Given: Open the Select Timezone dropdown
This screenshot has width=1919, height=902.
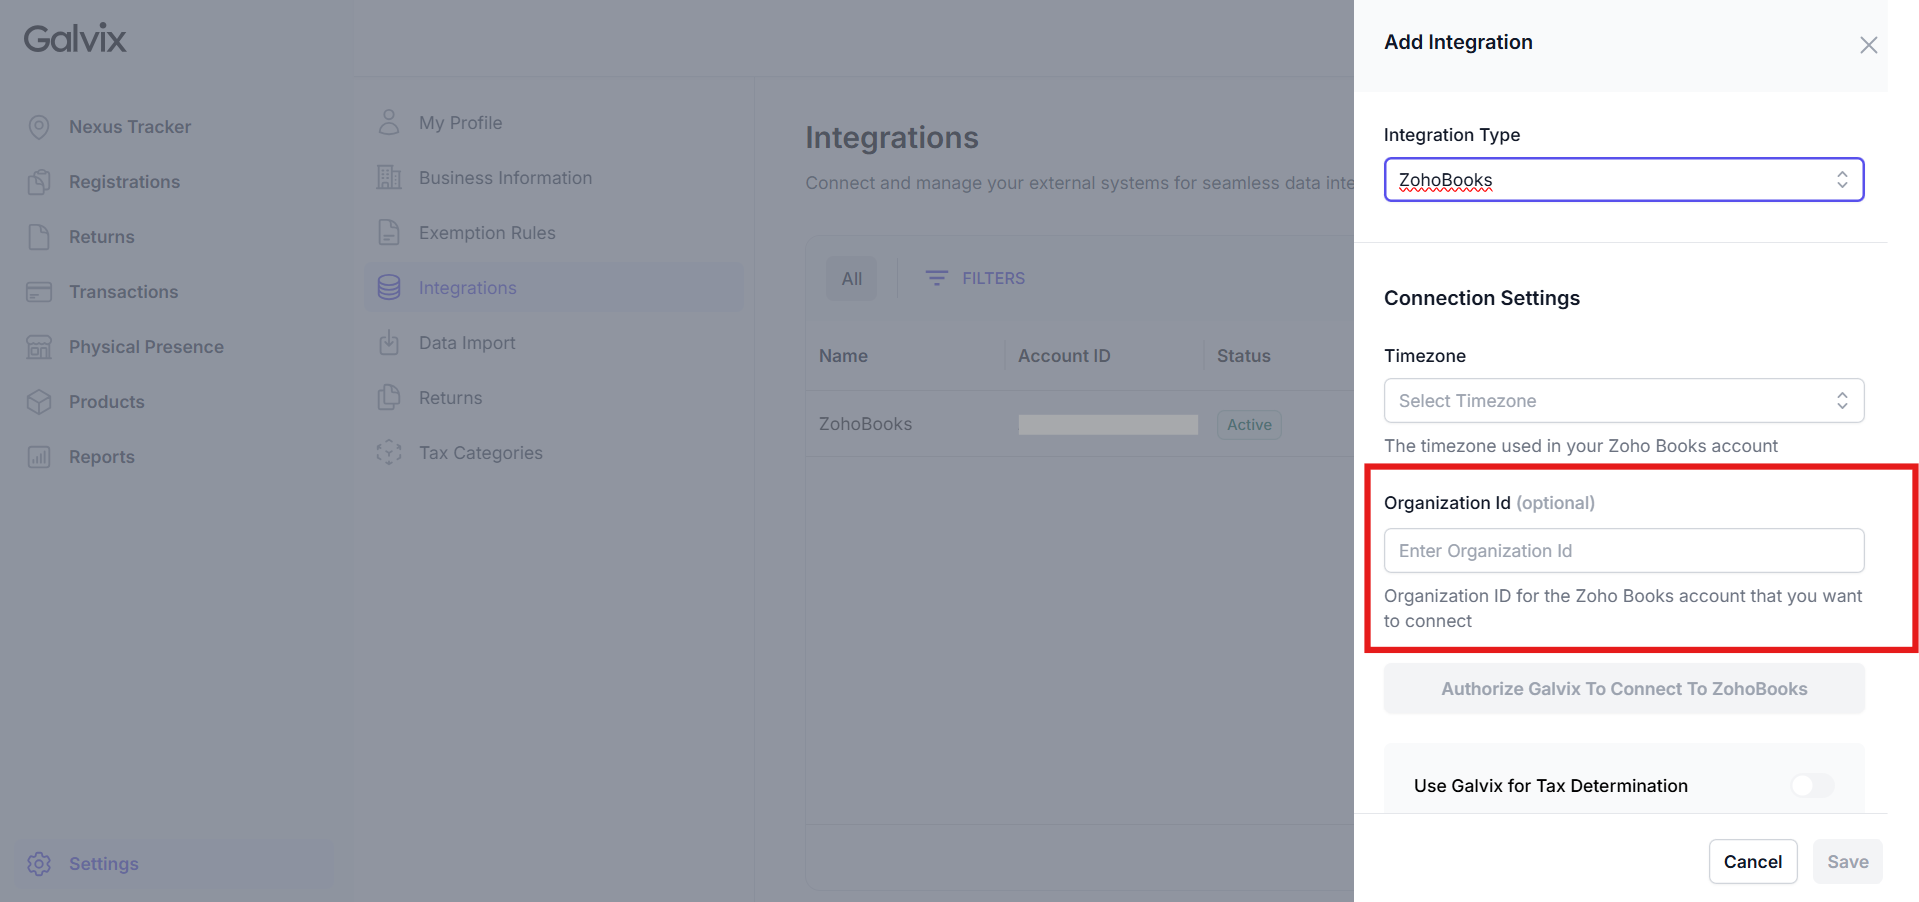Looking at the screenshot, I should click(1624, 401).
